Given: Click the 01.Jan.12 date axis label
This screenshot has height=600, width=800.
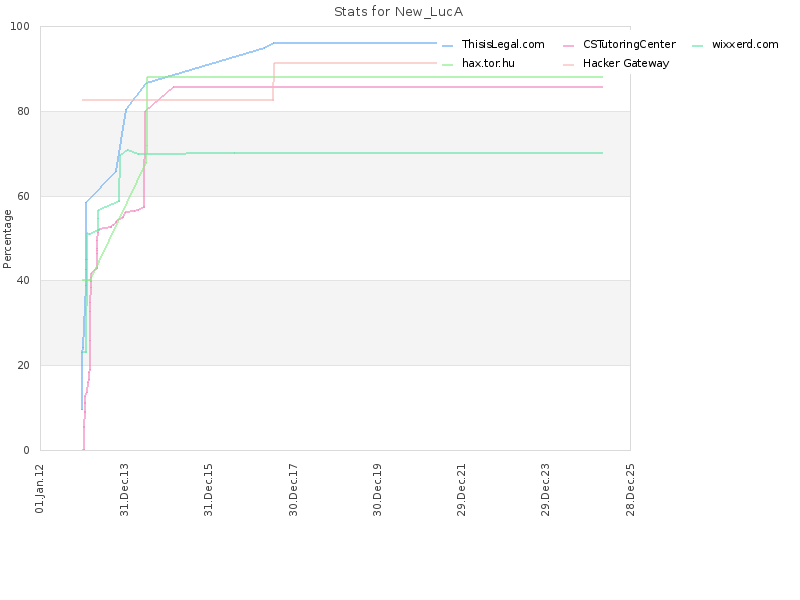Looking at the screenshot, I should click(x=40, y=488).
